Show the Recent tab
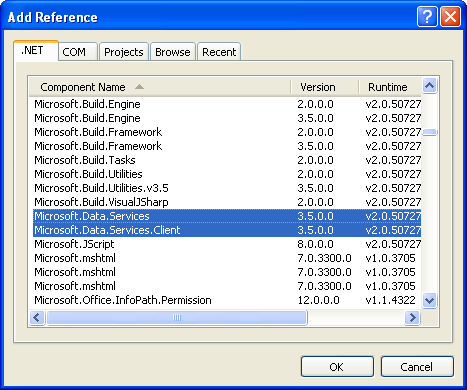467x390 pixels. click(219, 52)
